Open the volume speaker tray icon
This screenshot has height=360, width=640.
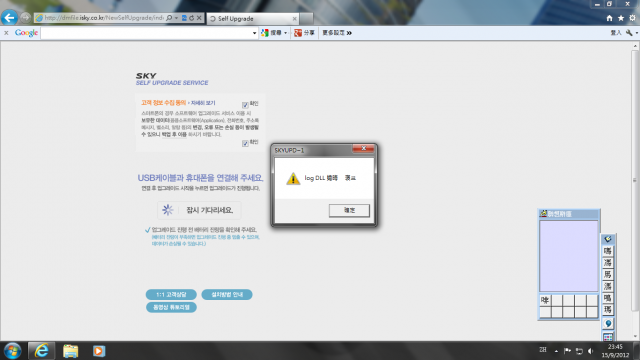pyautogui.click(x=590, y=351)
